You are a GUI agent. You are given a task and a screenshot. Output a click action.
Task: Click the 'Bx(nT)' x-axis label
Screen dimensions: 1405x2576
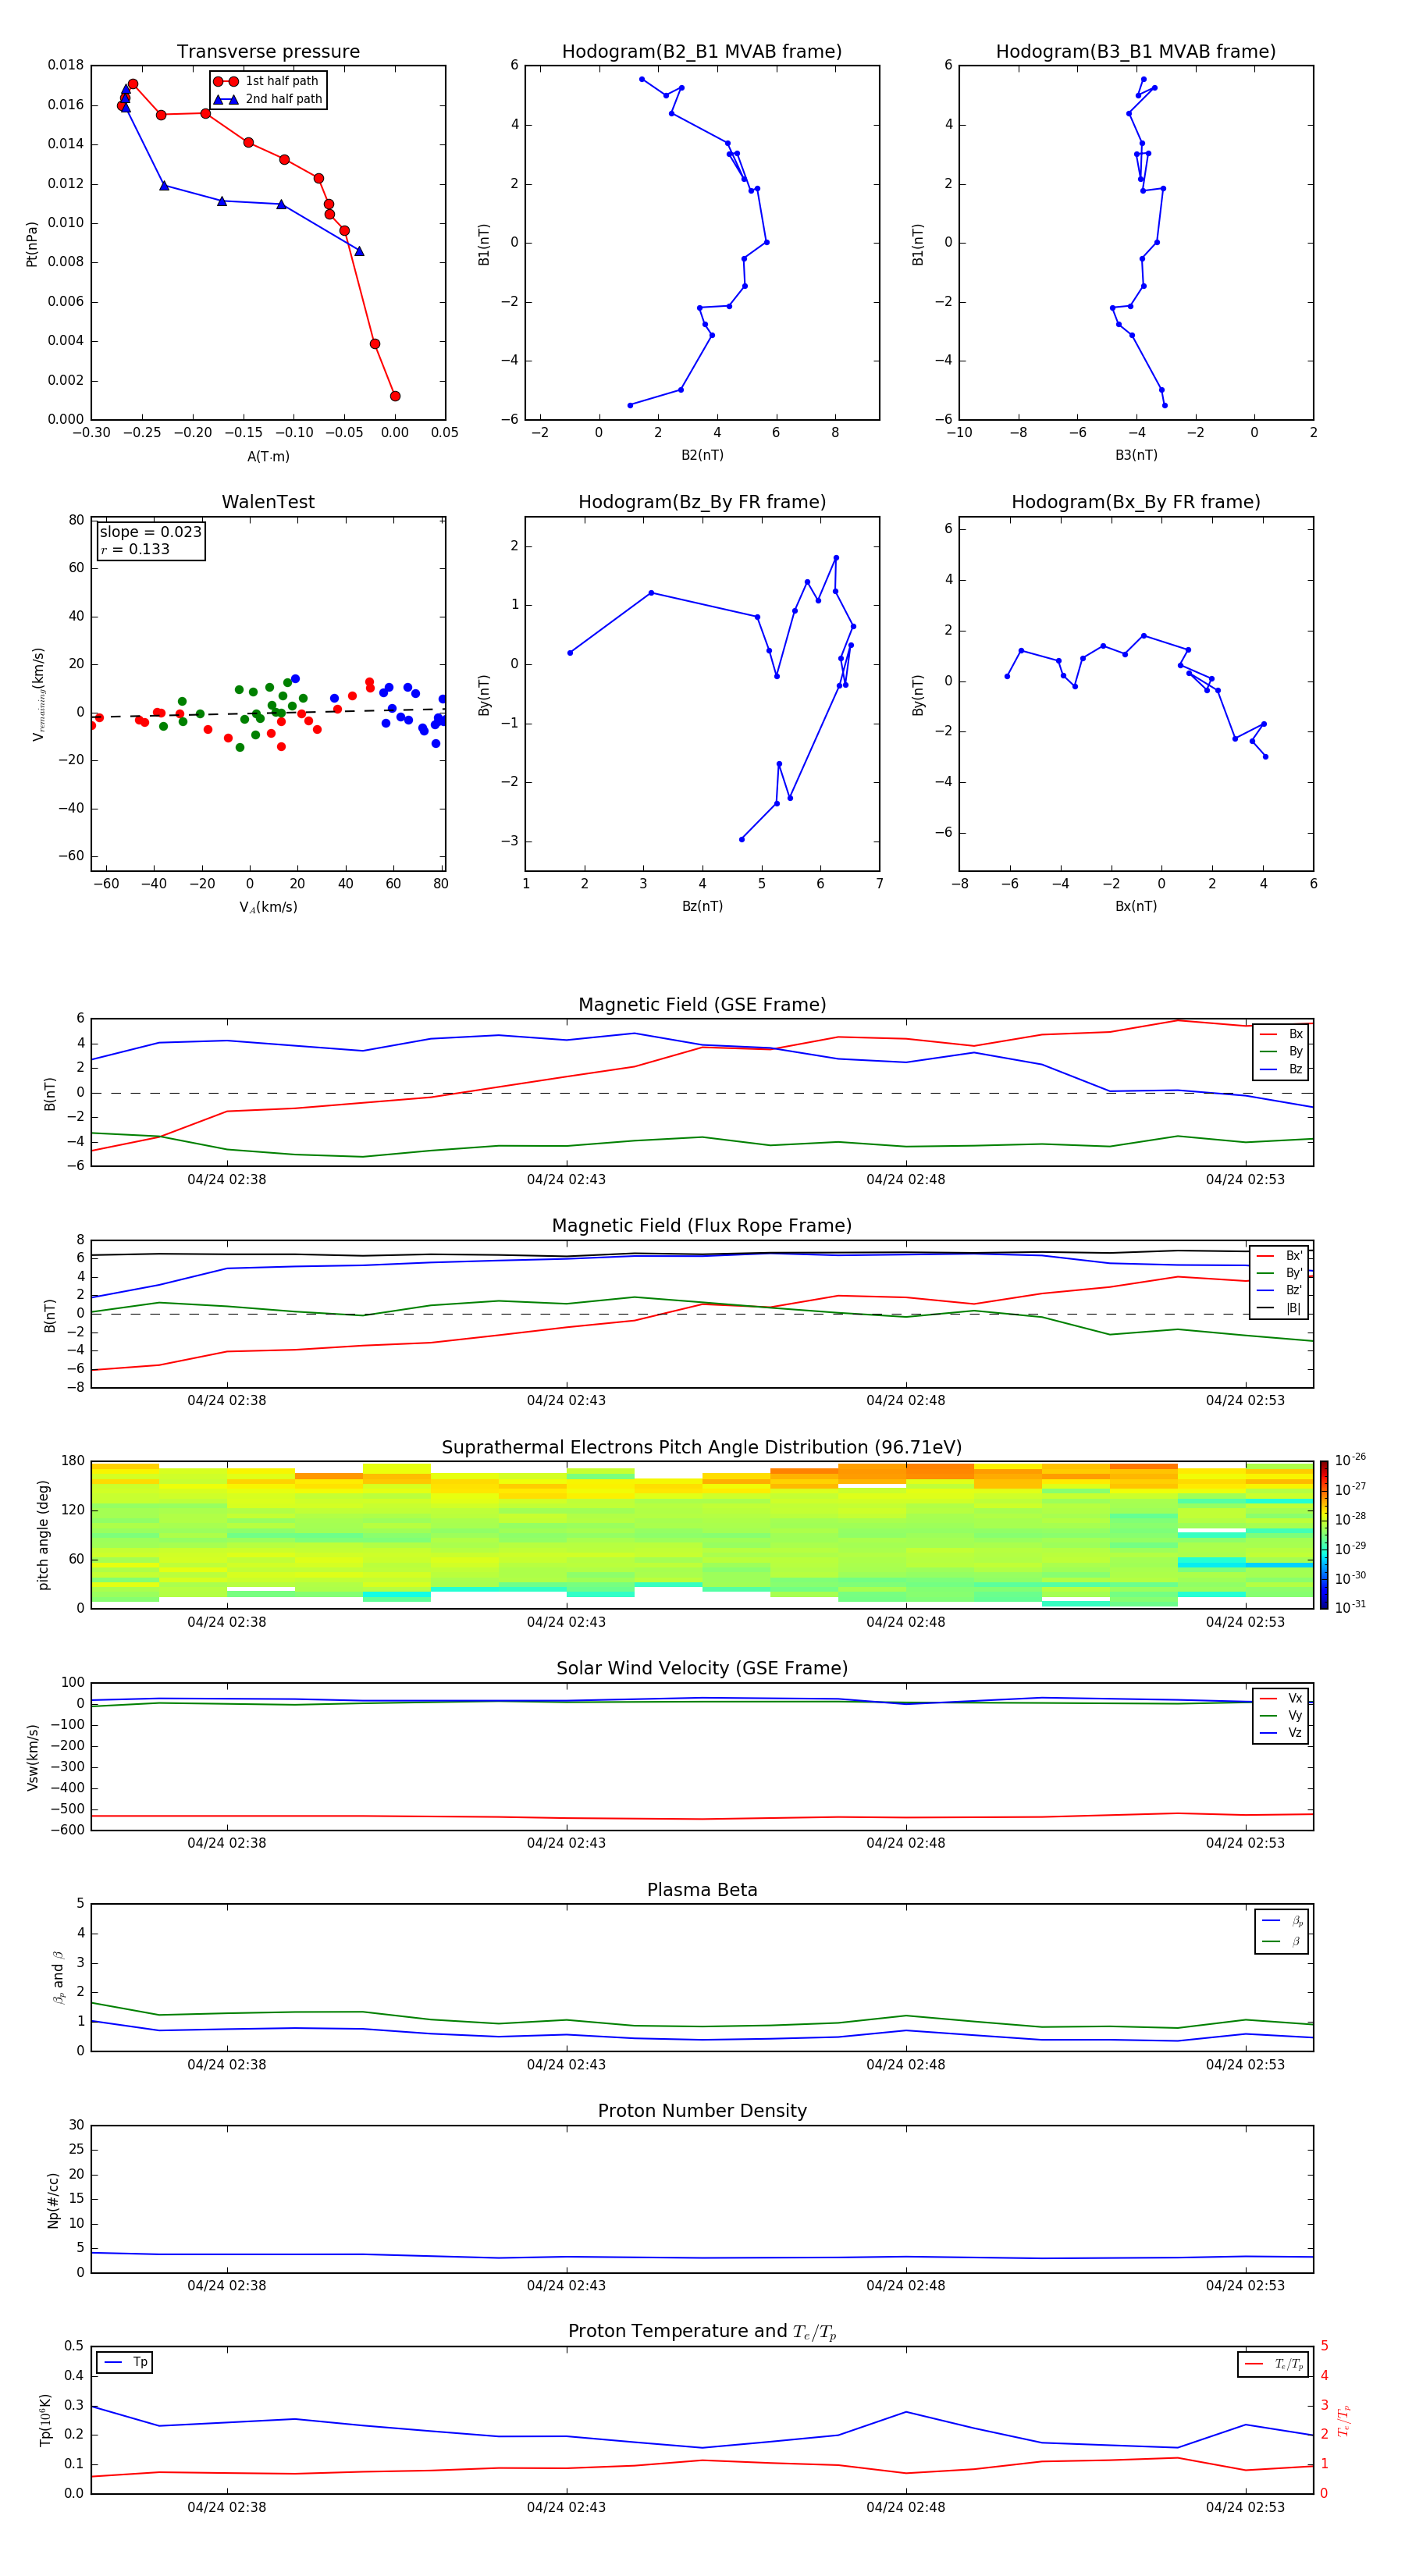click(x=1136, y=906)
